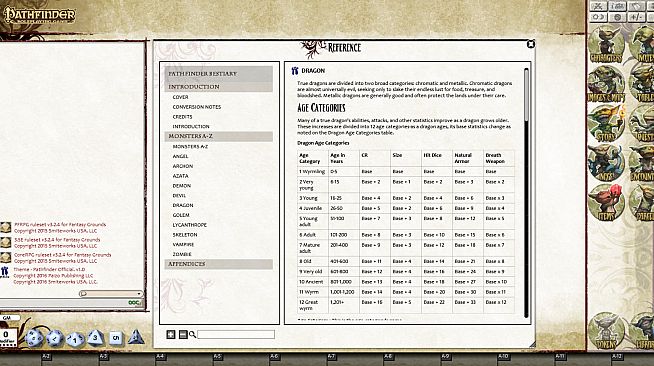Select Golem in monster list

point(181,215)
